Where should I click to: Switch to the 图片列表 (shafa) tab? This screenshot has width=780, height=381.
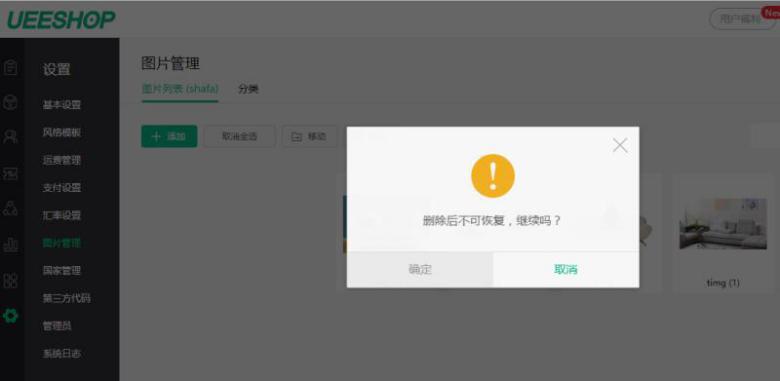click(x=180, y=89)
